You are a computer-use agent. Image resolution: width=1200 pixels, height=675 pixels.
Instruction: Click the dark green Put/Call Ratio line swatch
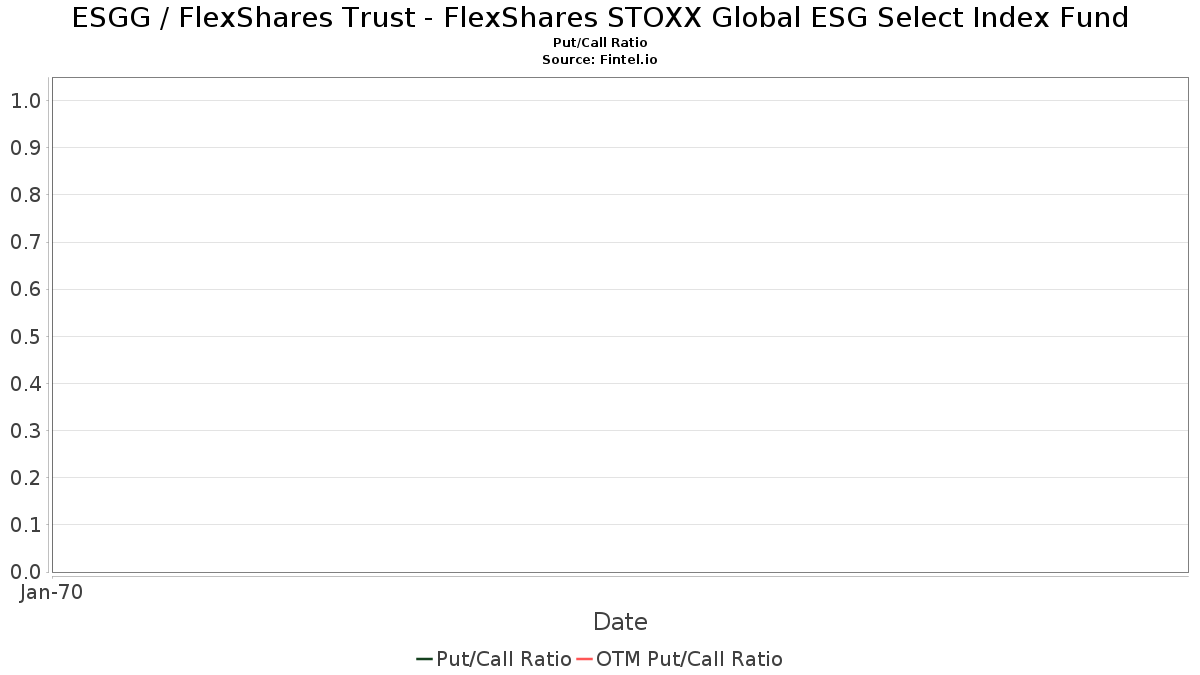[x=425, y=659]
